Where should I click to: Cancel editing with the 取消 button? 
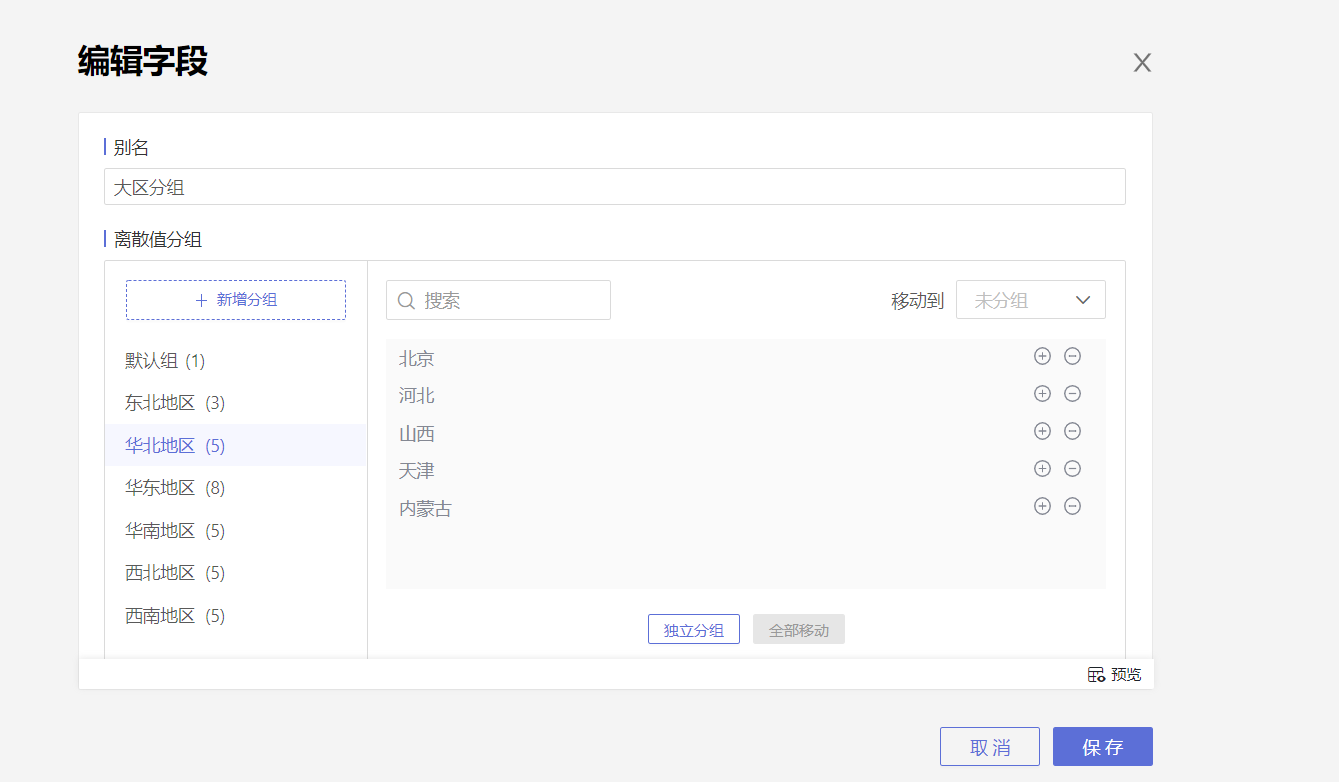pos(989,747)
